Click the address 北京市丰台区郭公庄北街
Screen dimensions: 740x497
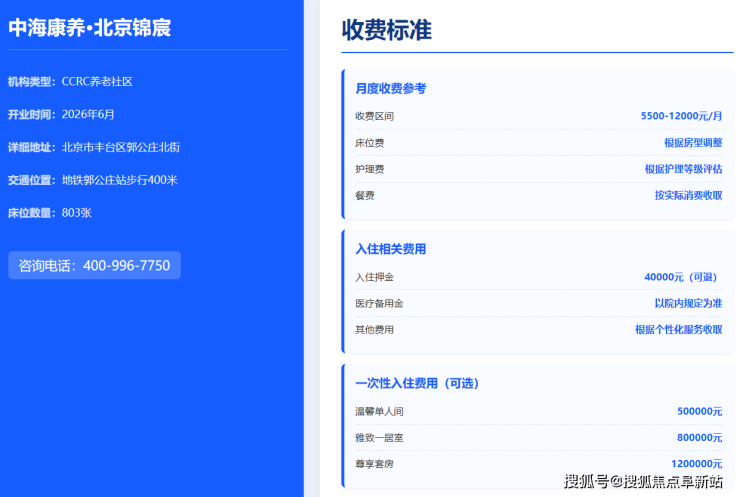[121, 147]
